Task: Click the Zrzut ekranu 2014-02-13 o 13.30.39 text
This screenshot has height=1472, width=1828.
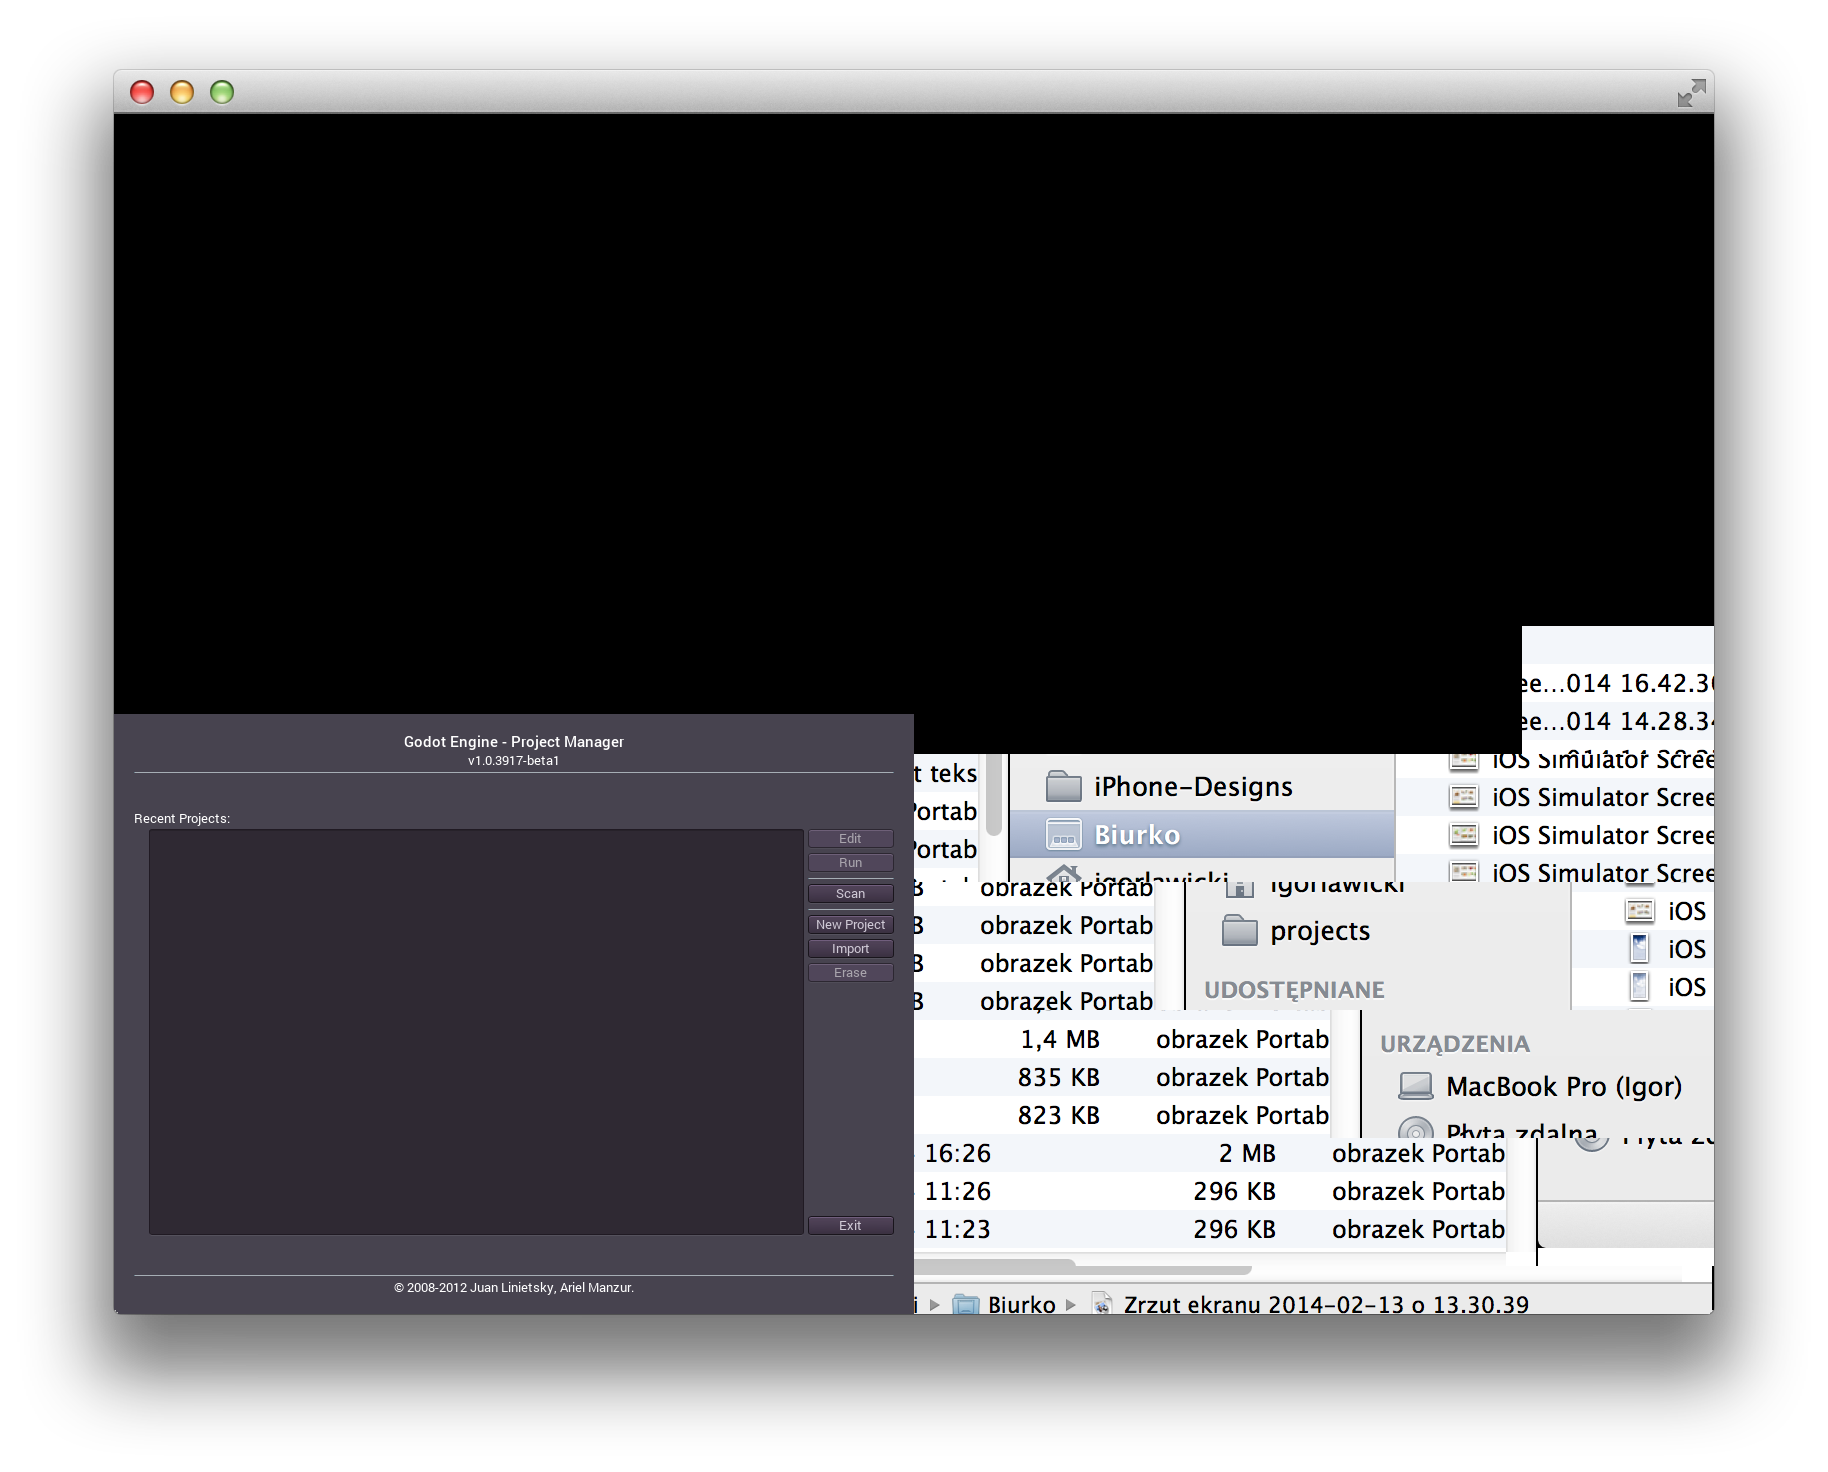Action: [1326, 1304]
